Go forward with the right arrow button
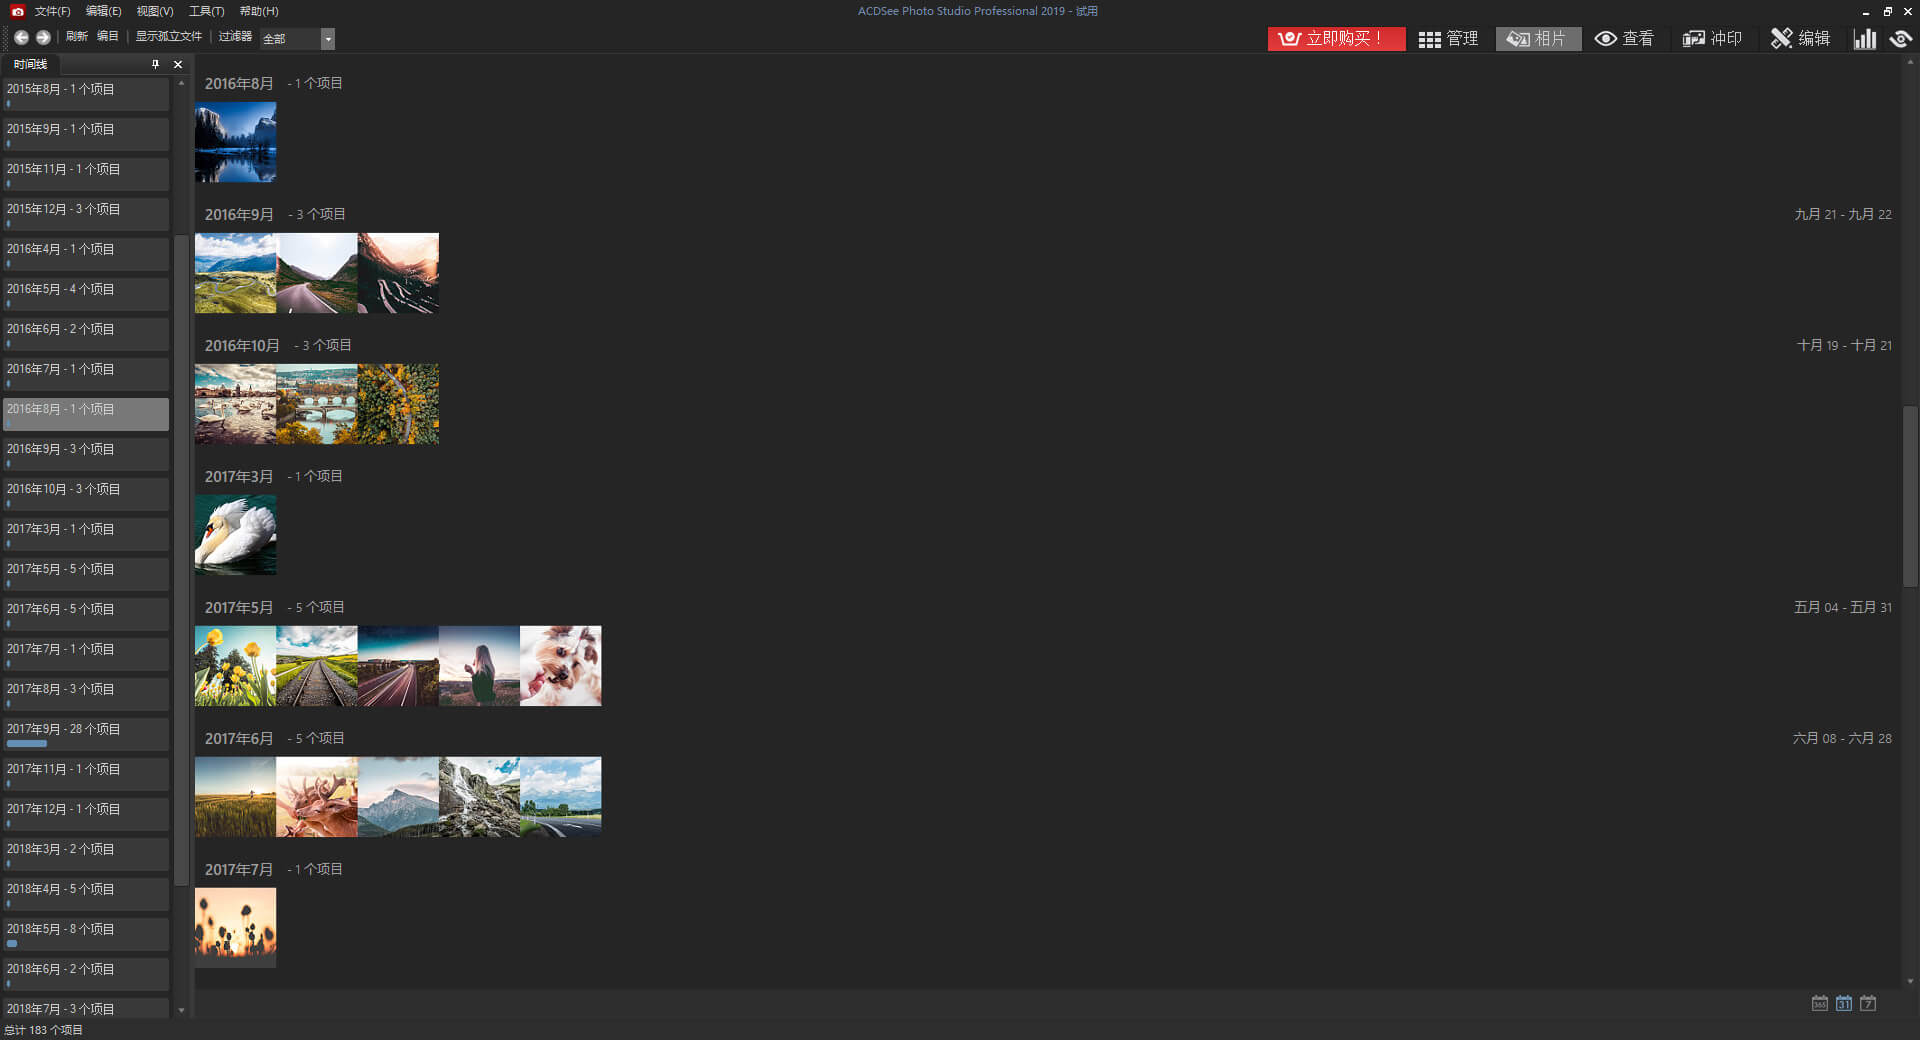1920x1040 pixels. click(x=43, y=37)
